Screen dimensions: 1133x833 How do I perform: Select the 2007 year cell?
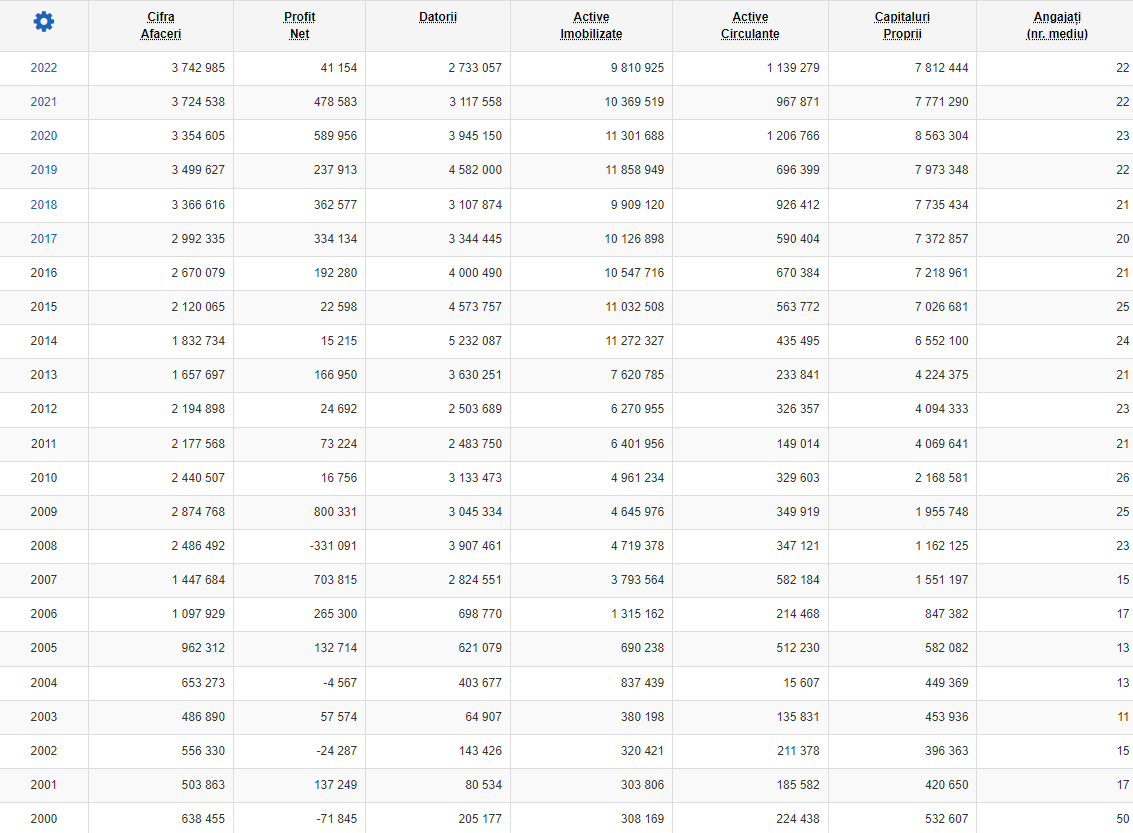coord(43,579)
